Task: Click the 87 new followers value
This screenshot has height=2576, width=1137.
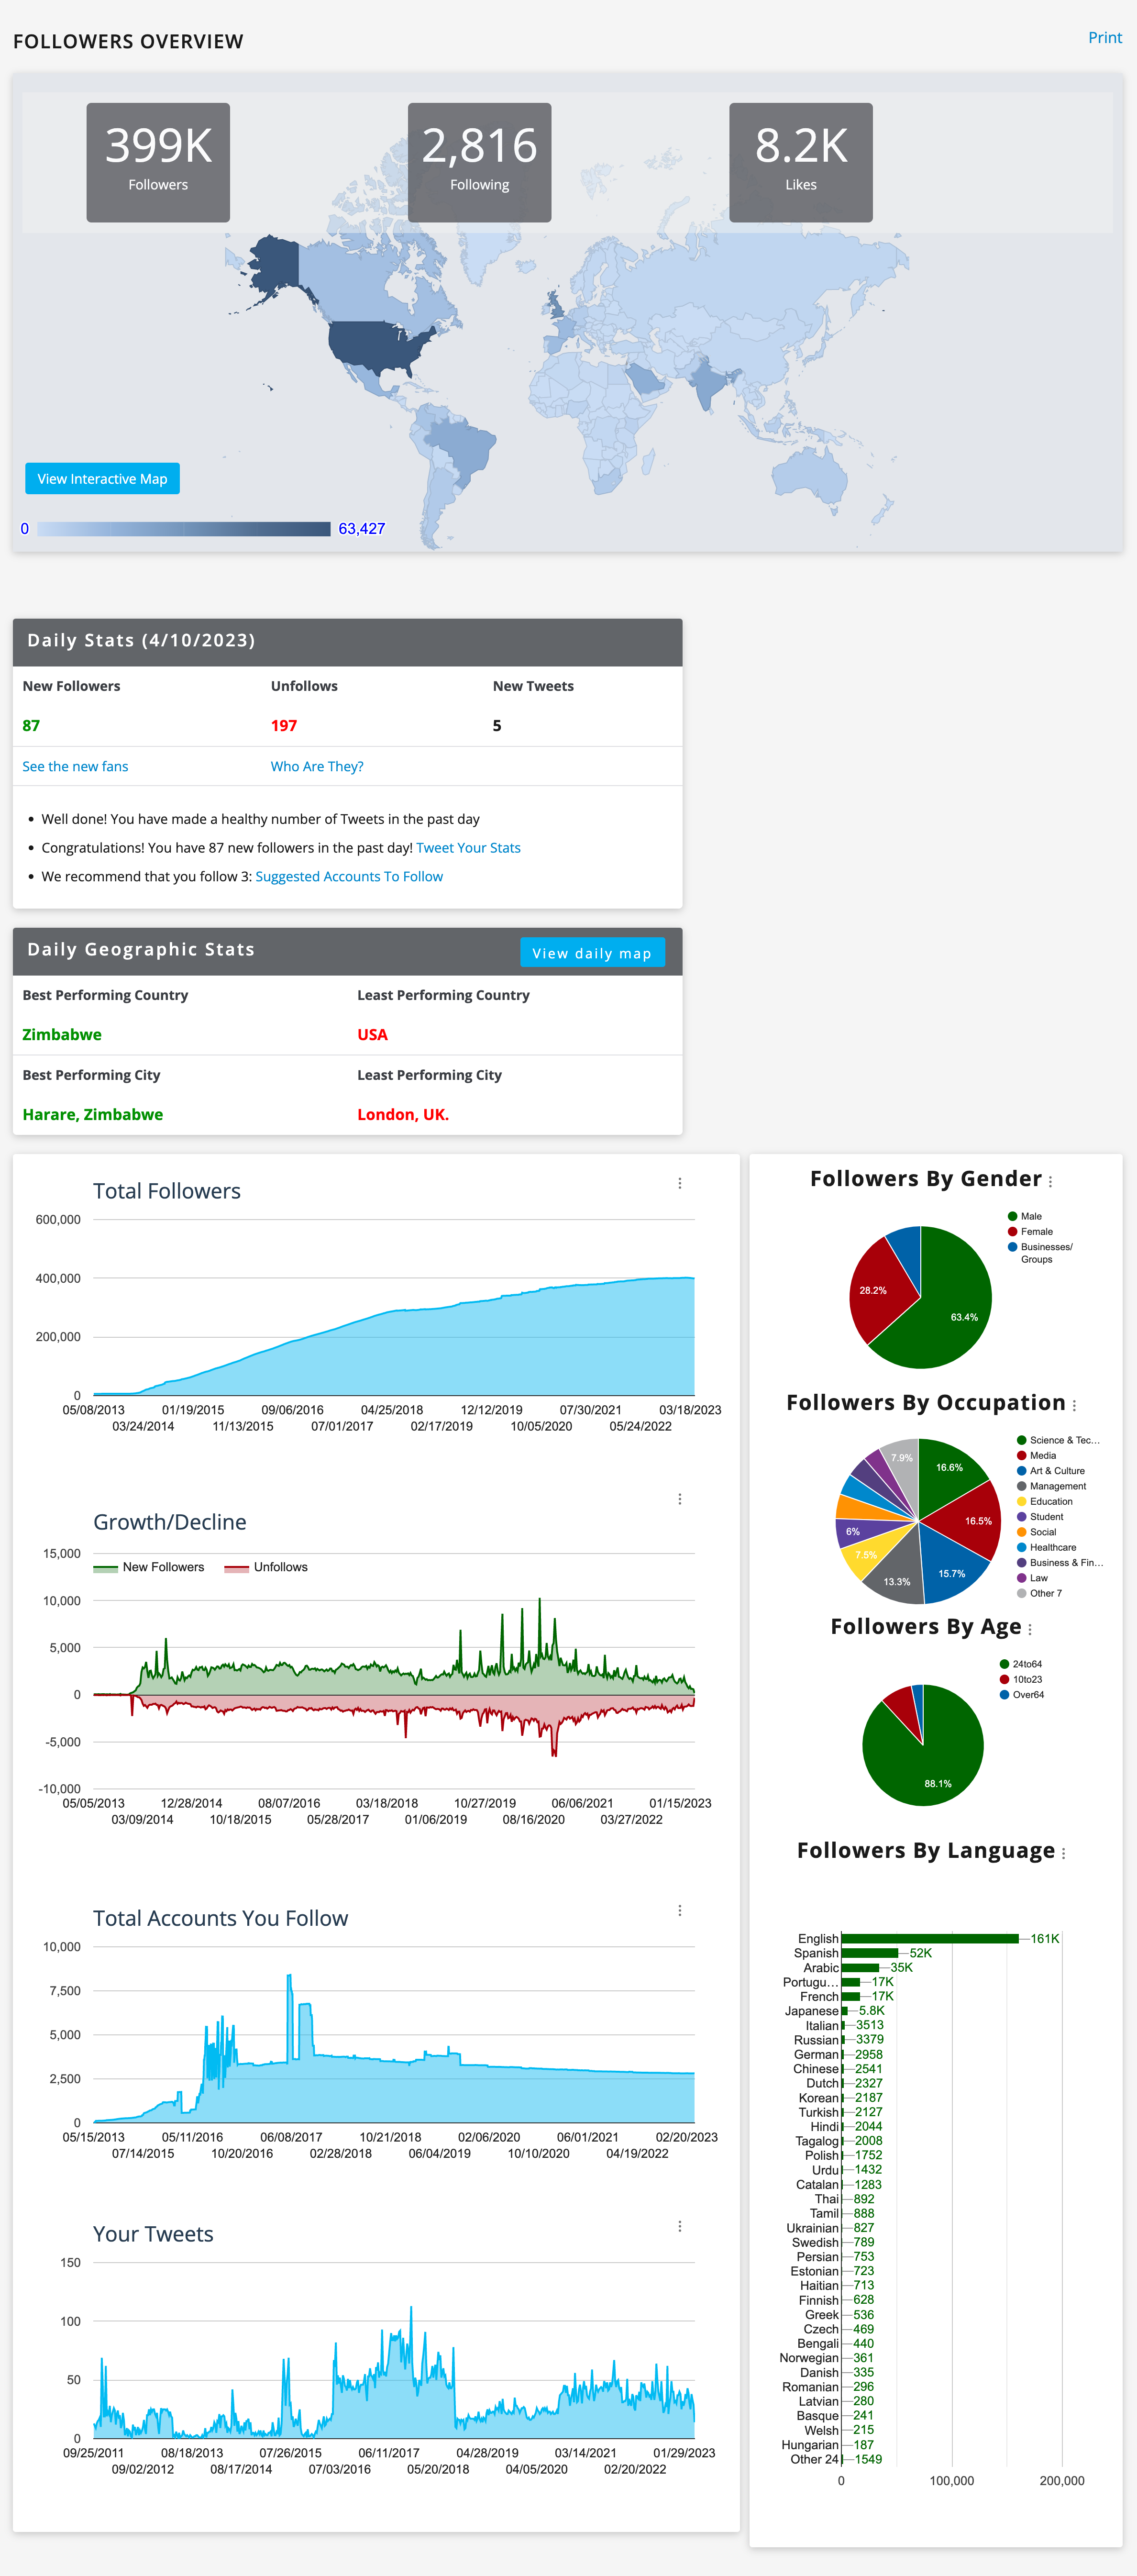Action: 31,725
